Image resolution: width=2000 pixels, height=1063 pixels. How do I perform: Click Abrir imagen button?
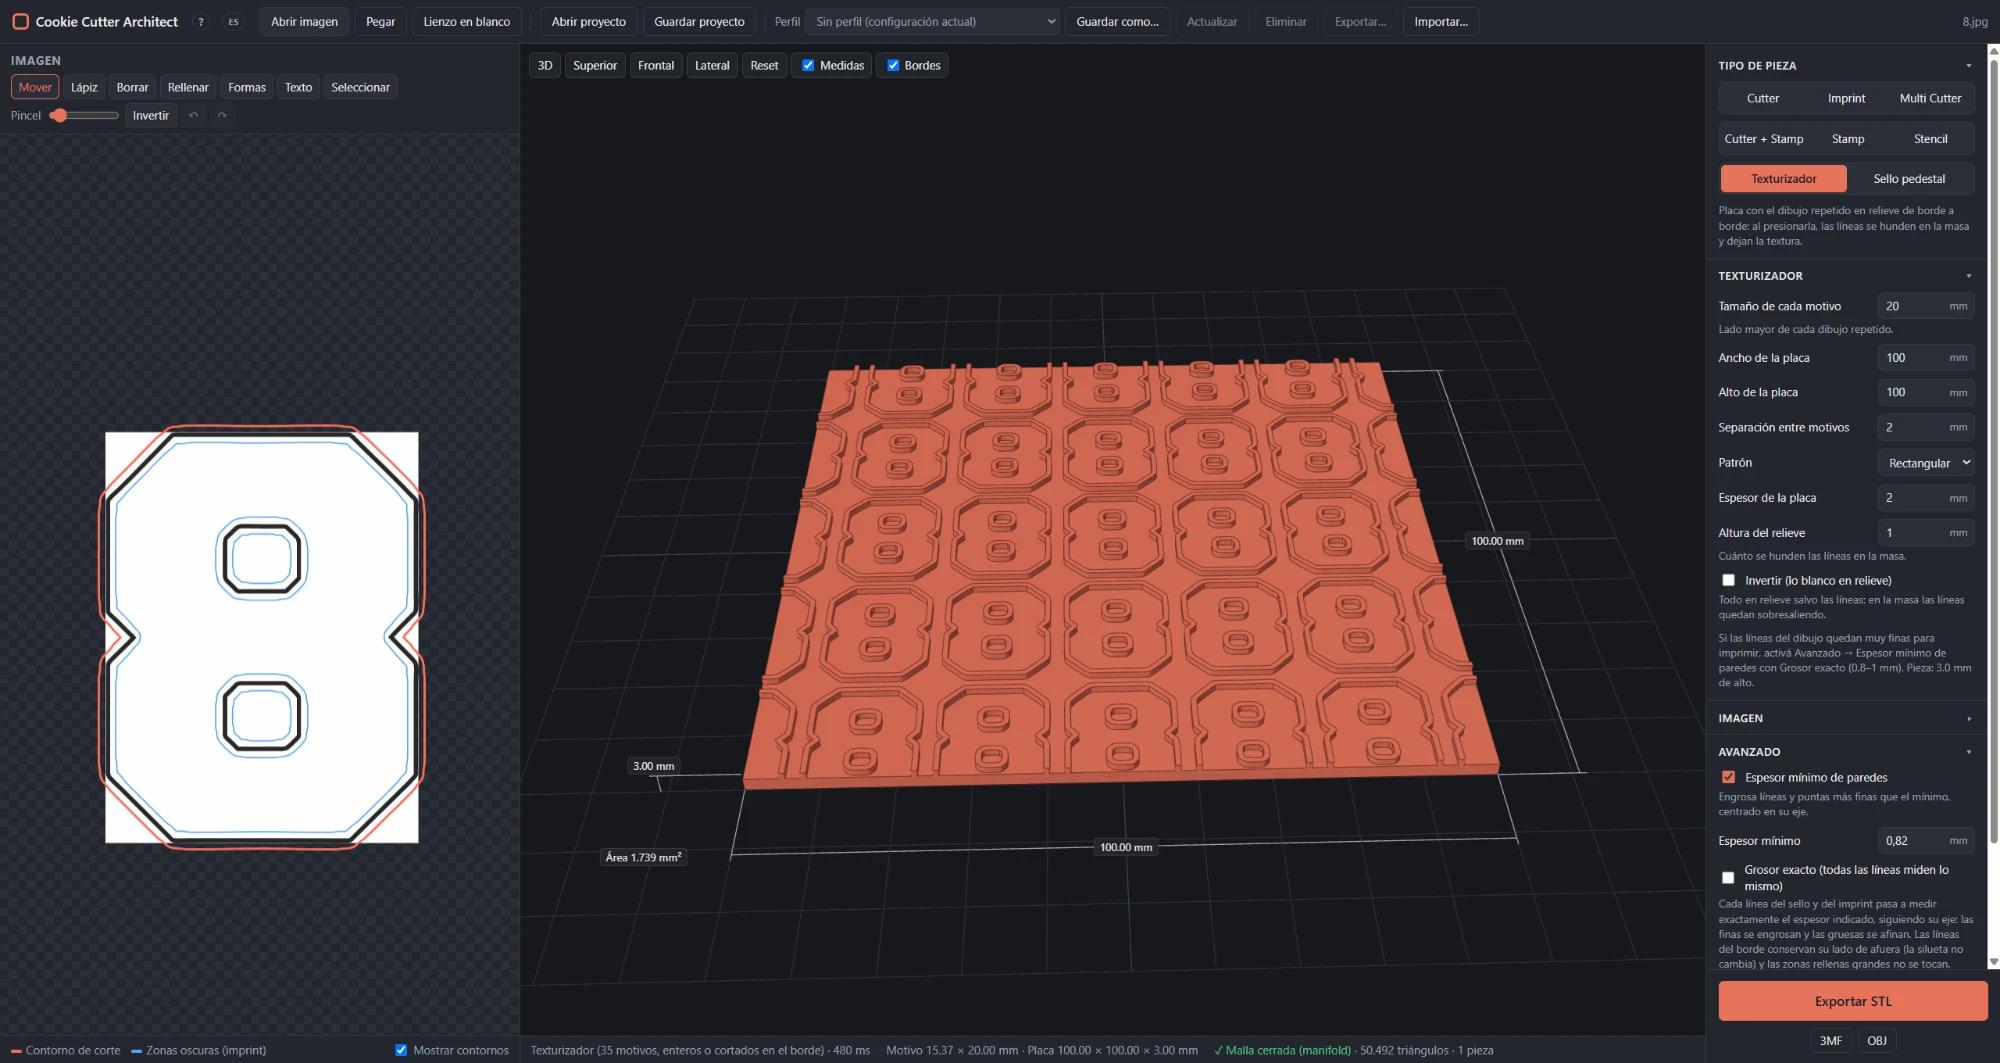[x=304, y=22]
